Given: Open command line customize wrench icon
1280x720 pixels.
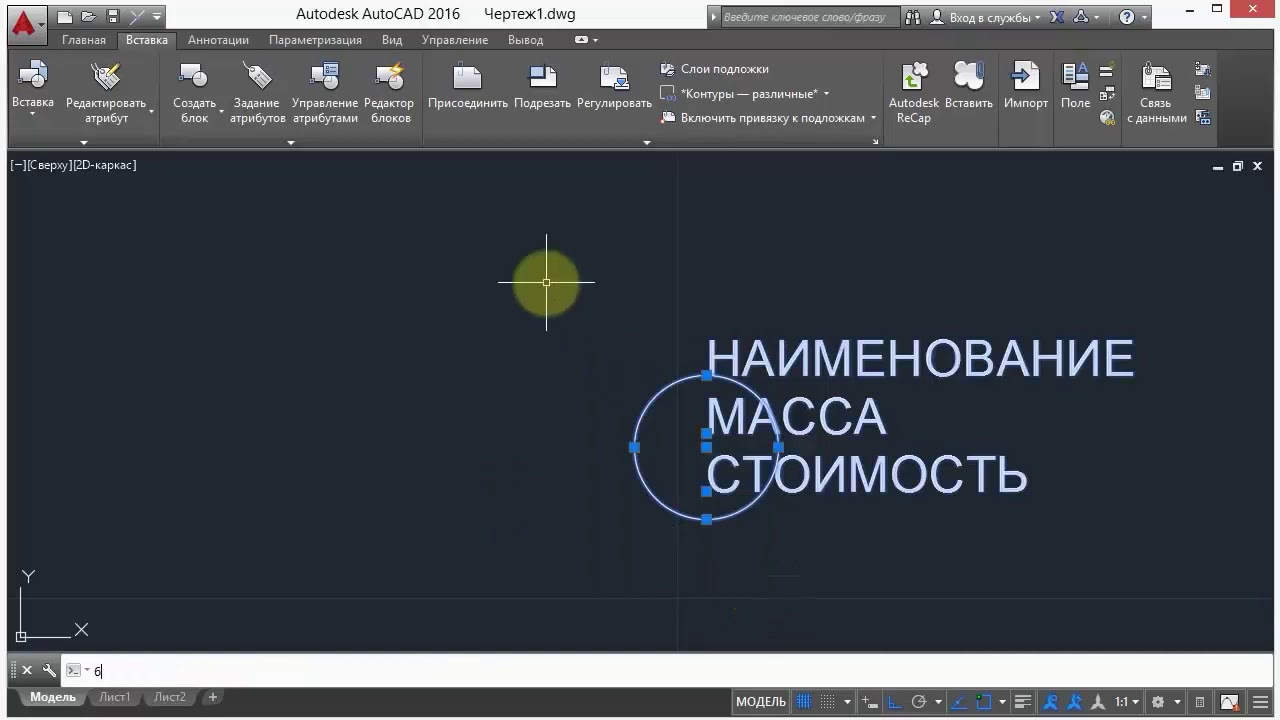Looking at the screenshot, I should 49,671.
